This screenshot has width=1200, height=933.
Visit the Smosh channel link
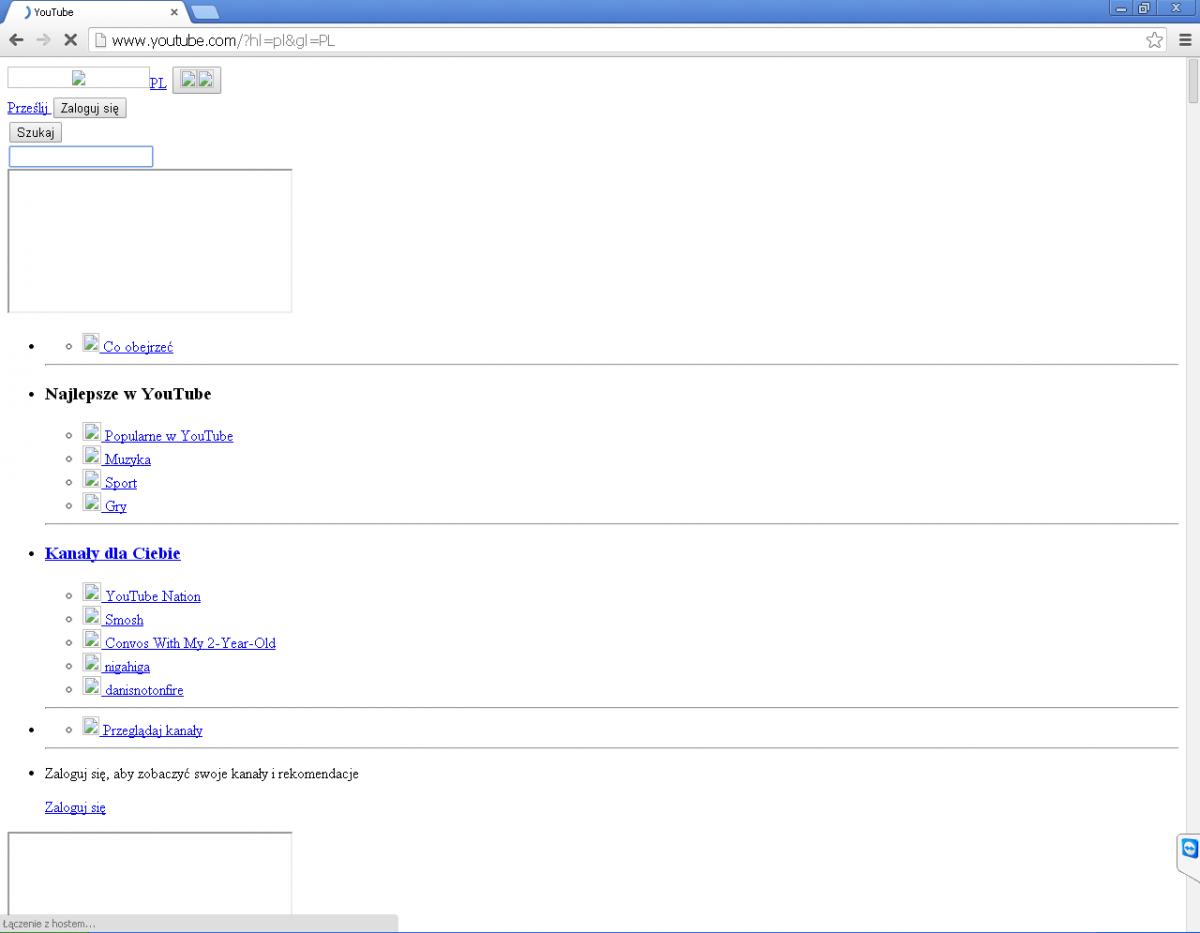tap(124, 620)
